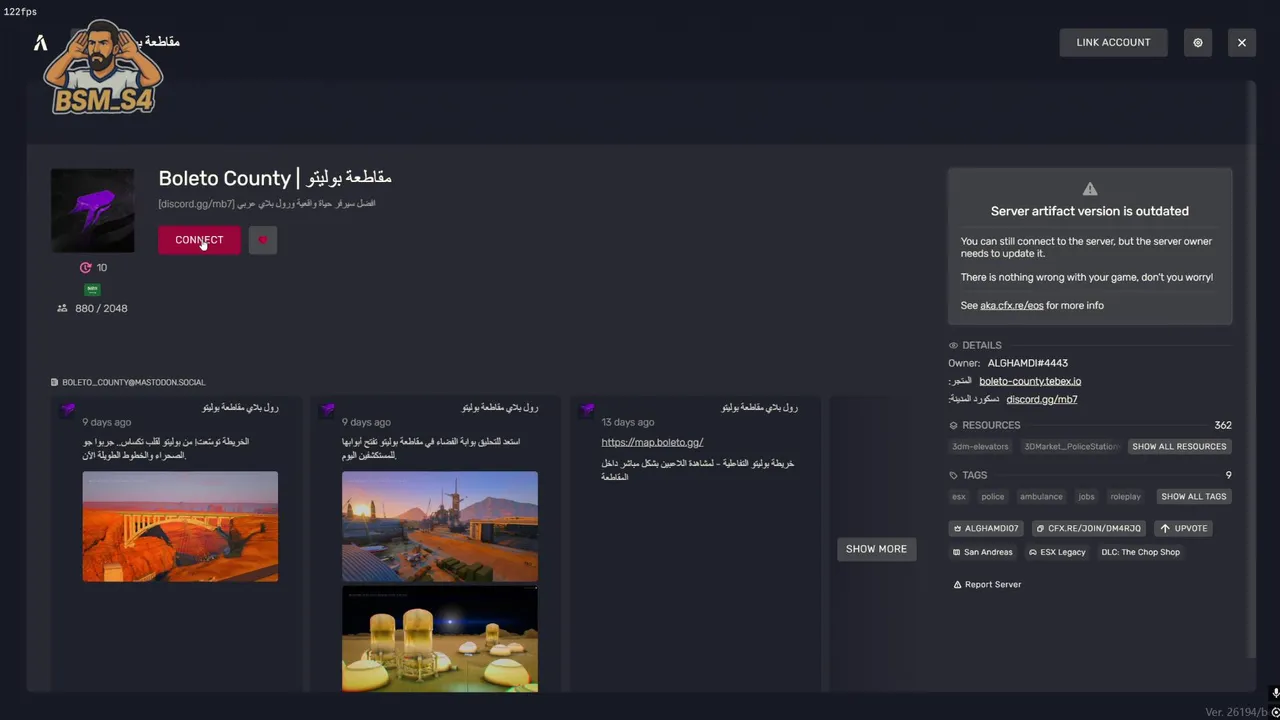The width and height of the screenshot is (1280, 720).
Task: Open the boleto-county.tebex.io store link
Action: 1030,381
